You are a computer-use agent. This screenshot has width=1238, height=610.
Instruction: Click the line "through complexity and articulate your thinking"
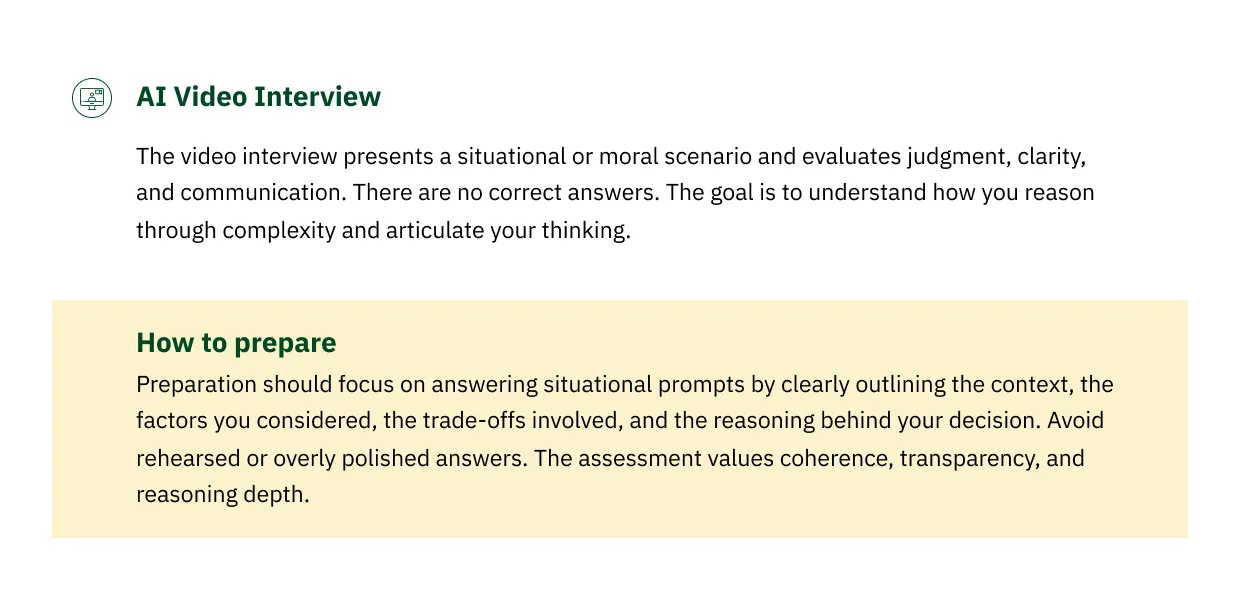pyautogui.click(x=383, y=229)
